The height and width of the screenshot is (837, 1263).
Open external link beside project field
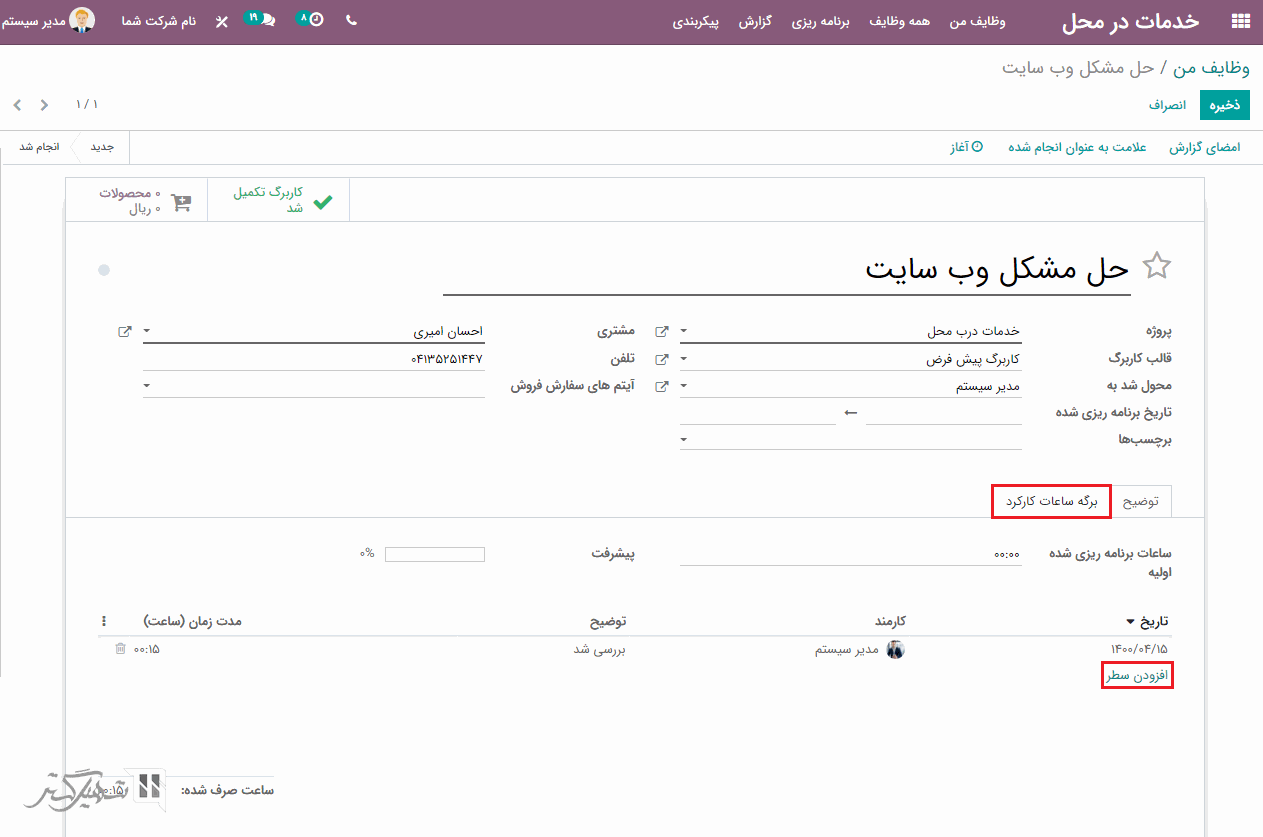coord(661,331)
